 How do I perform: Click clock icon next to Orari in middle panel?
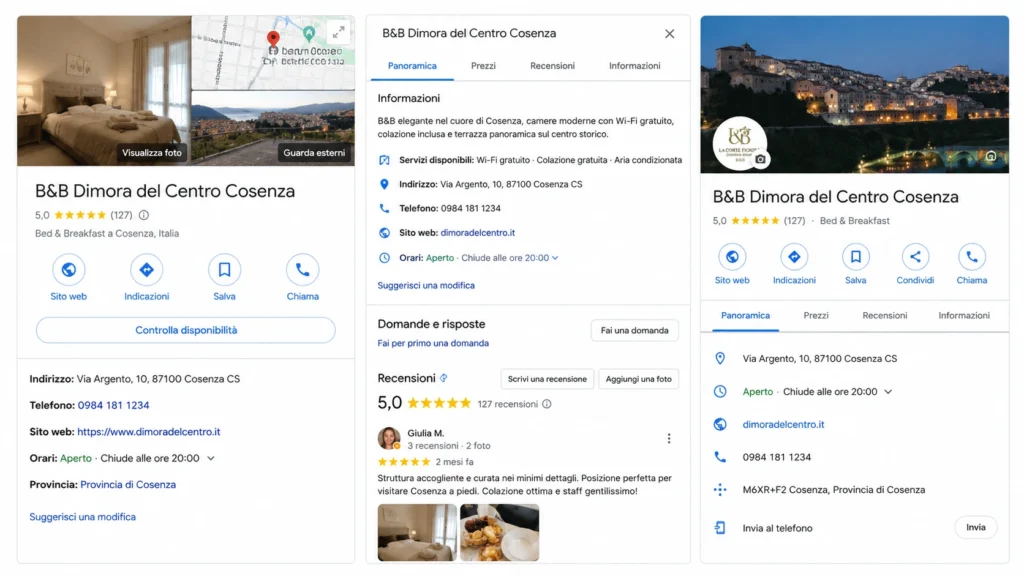click(385, 258)
